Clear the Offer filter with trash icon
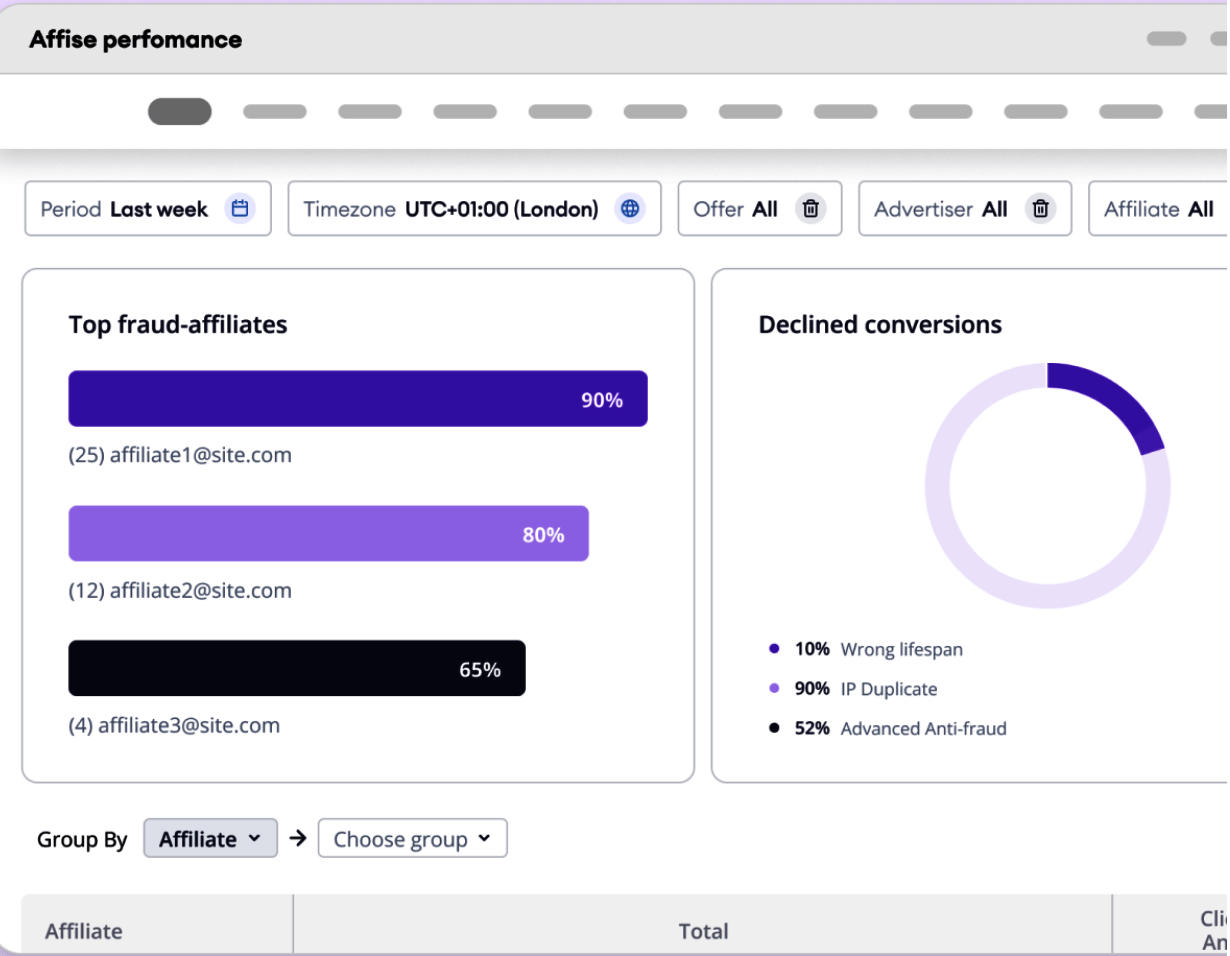Image resolution: width=1230 pixels, height=956 pixels. coord(811,209)
